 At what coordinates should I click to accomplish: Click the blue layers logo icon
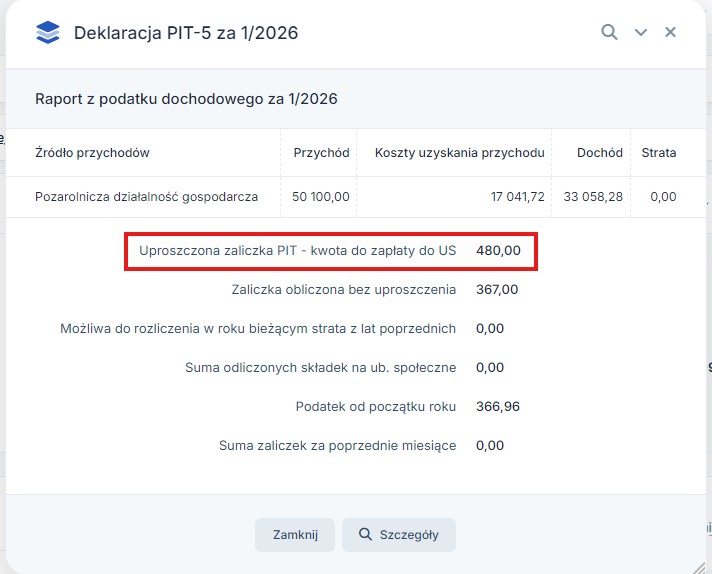pyautogui.click(x=47, y=33)
